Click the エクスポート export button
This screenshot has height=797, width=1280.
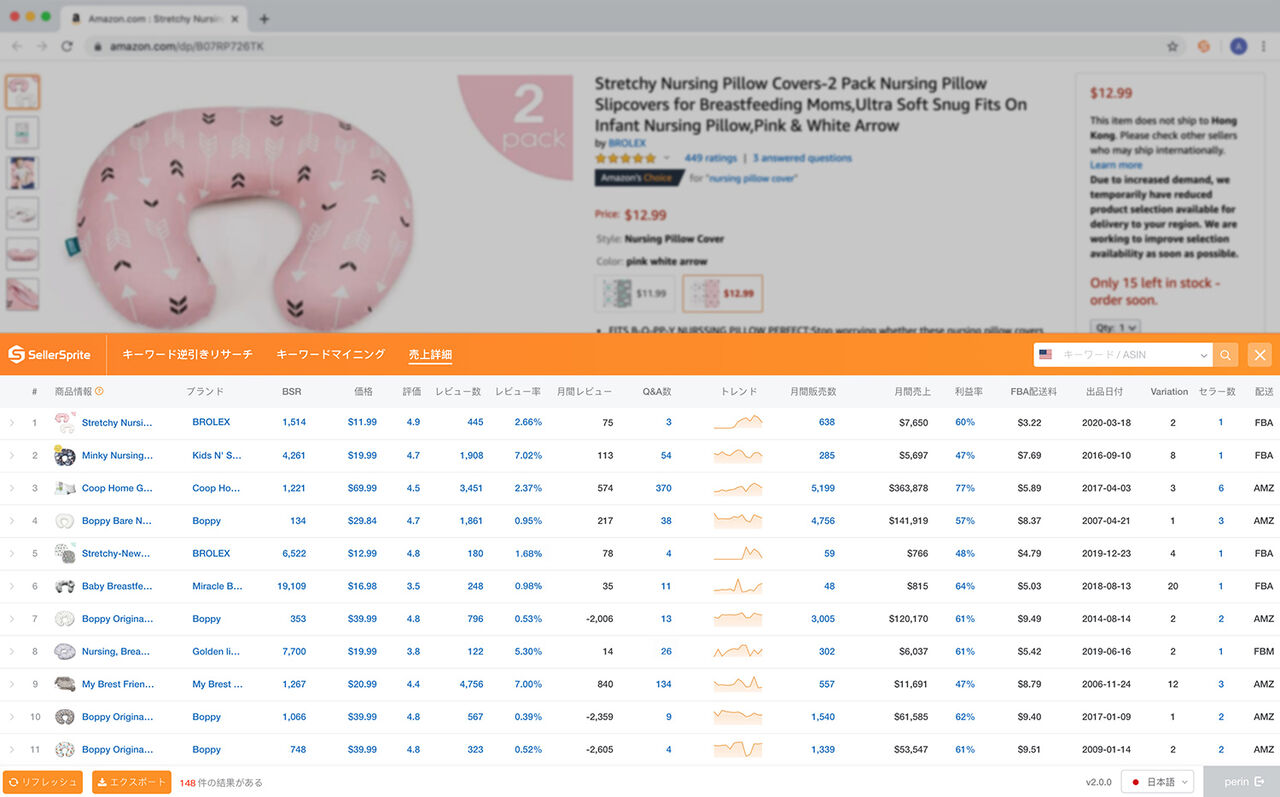point(132,782)
